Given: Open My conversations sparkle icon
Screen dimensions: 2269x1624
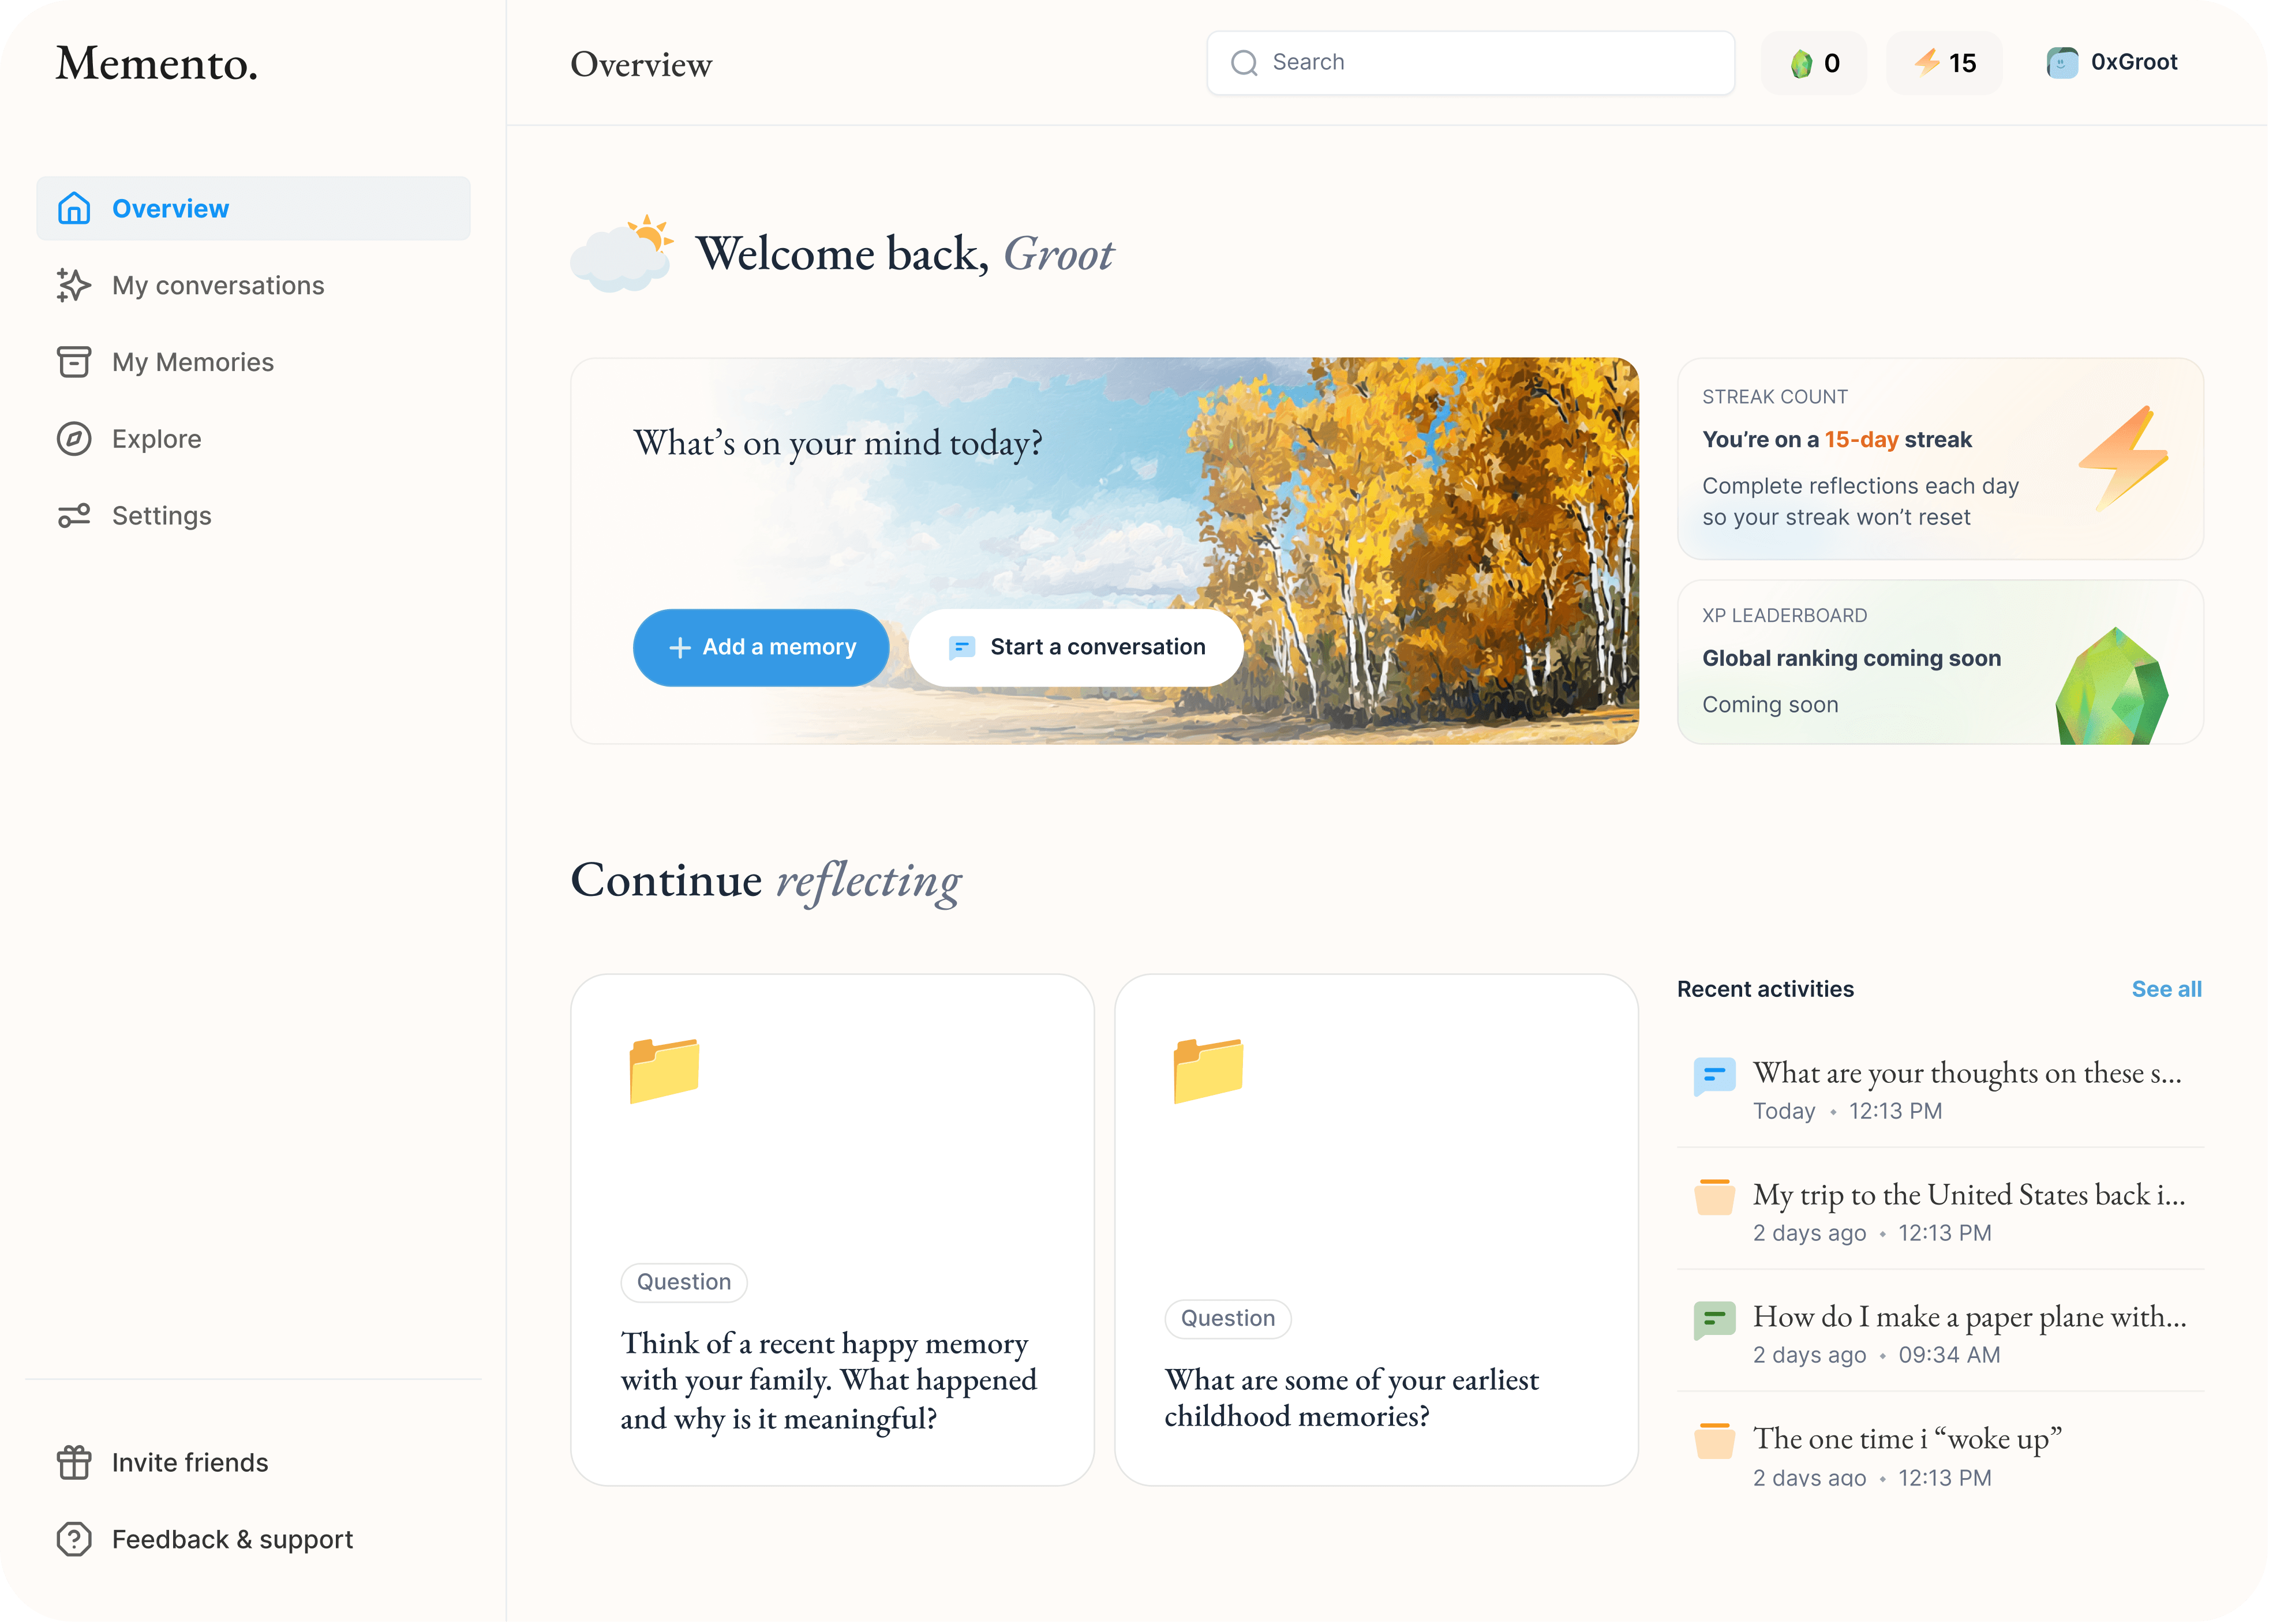Looking at the screenshot, I should pos(74,285).
